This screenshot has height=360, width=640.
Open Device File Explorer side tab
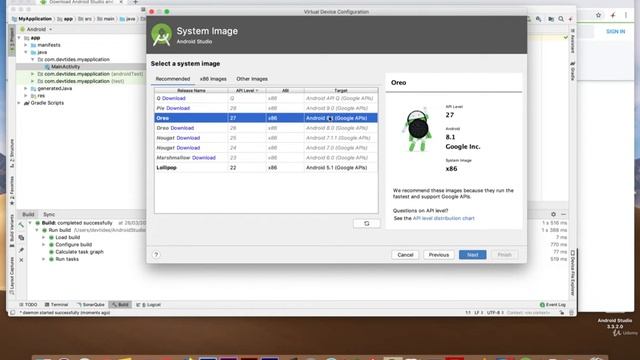tap(572, 273)
